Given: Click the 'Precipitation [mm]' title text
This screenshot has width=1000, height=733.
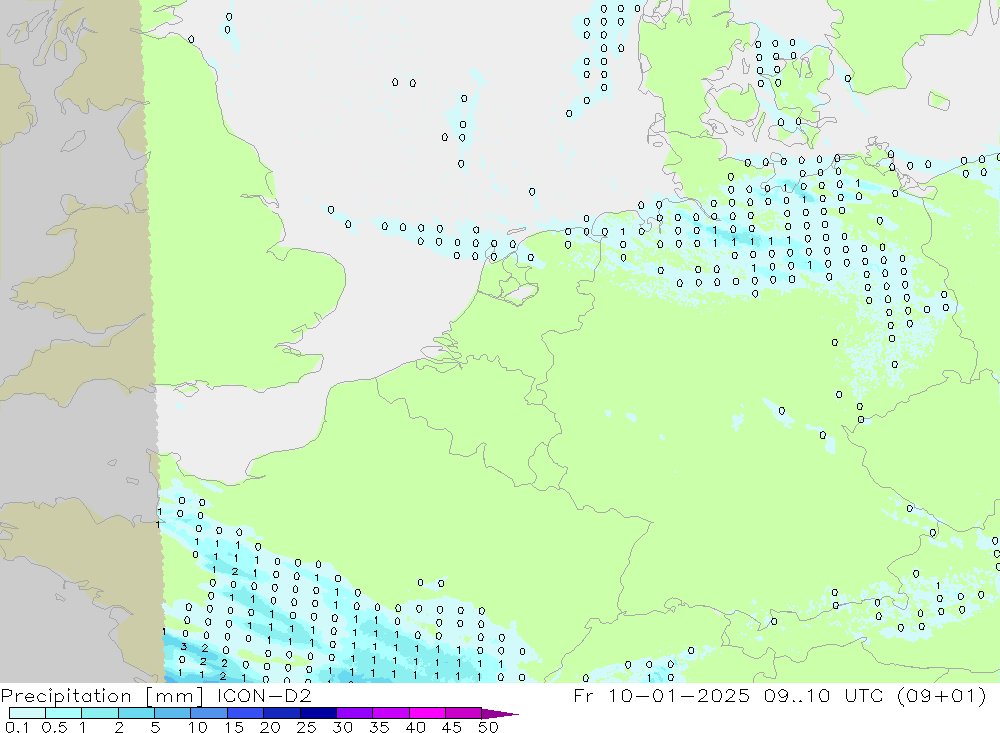Looking at the screenshot, I should tap(102, 696).
